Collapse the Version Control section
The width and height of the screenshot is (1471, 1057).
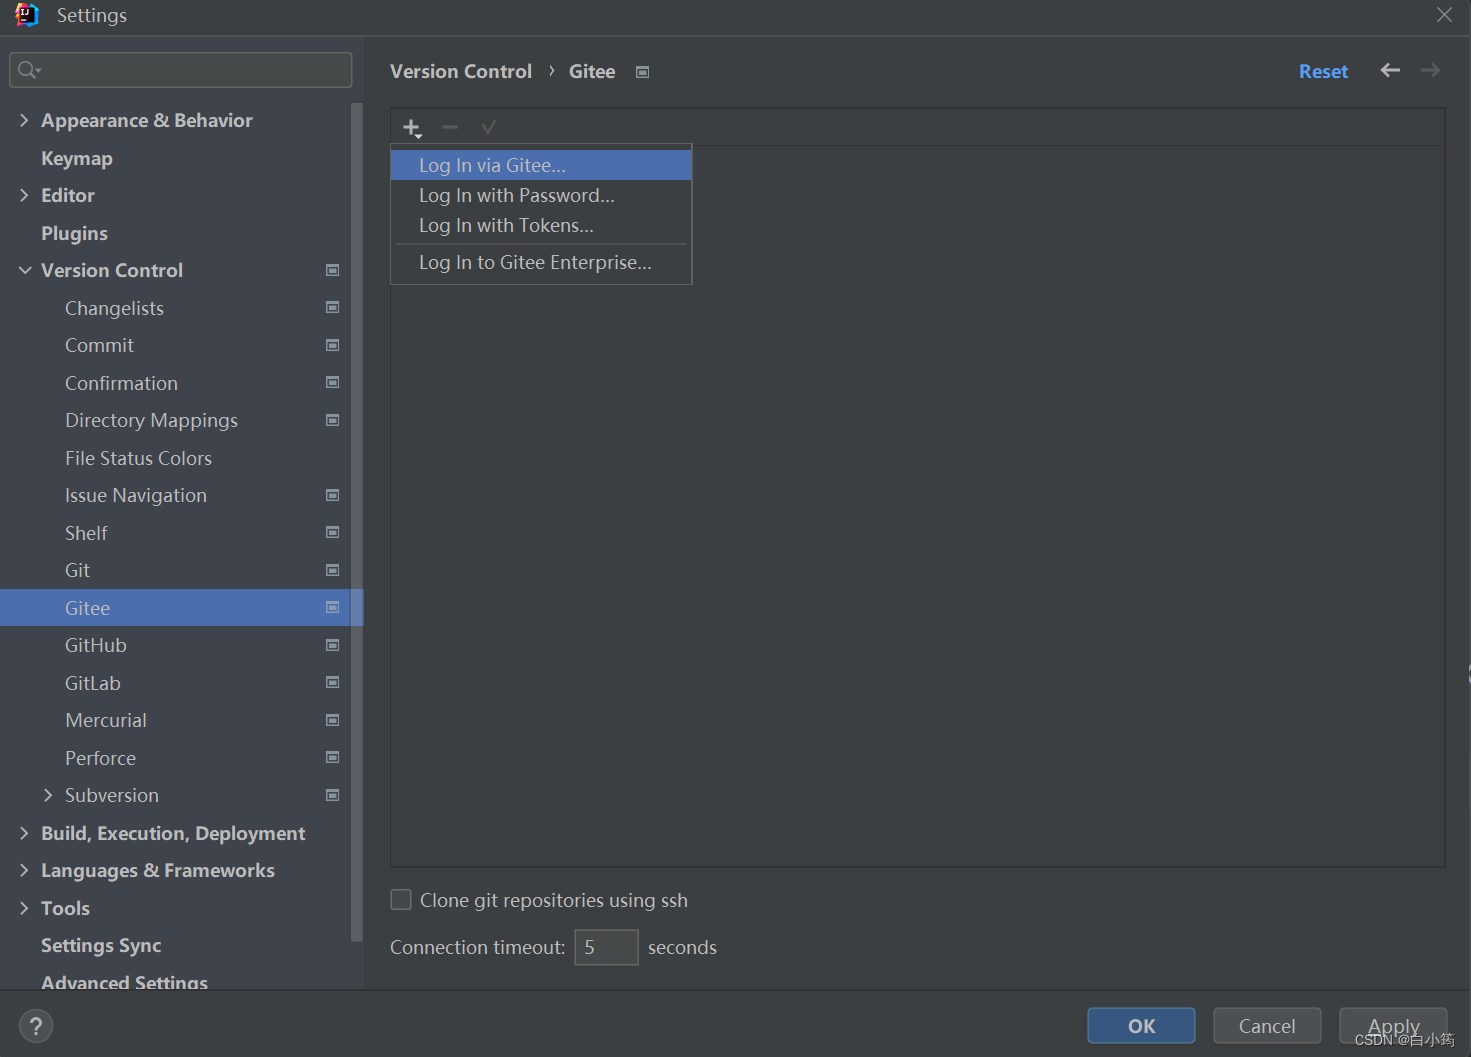tap(24, 270)
